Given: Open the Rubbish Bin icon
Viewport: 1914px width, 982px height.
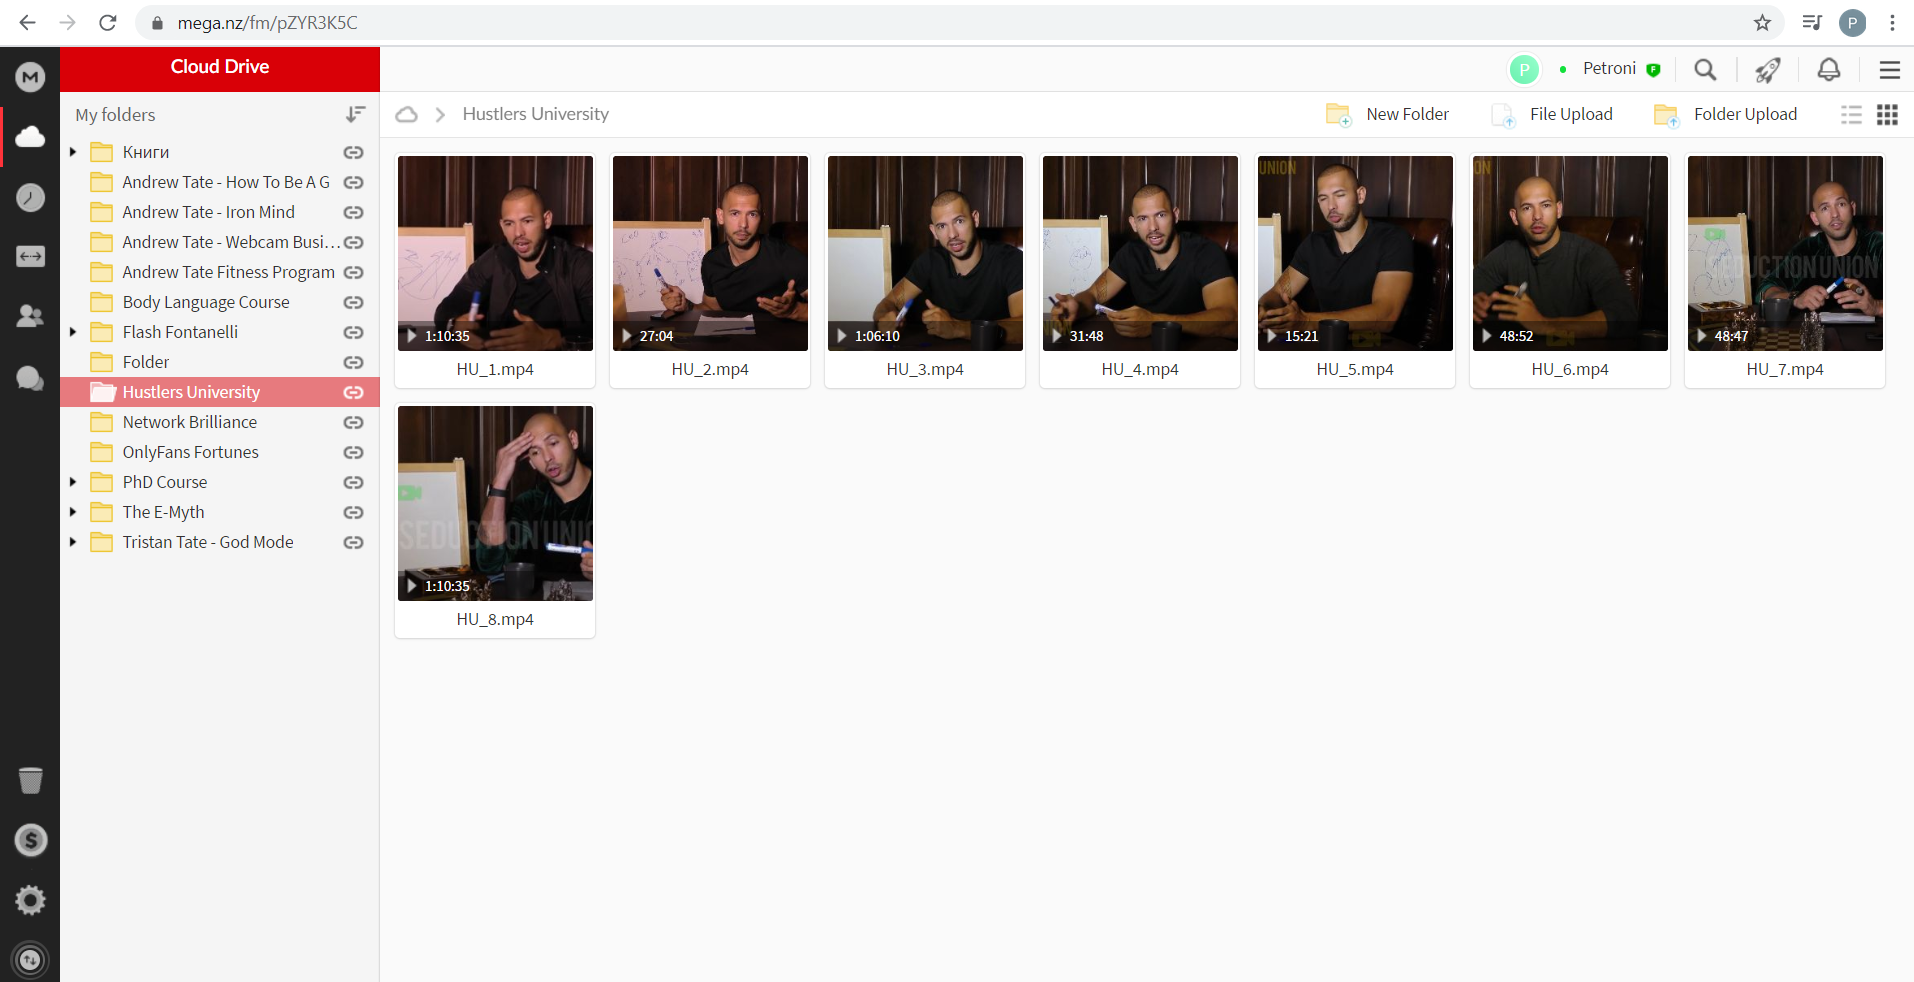Looking at the screenshot, I should point(30,780).
